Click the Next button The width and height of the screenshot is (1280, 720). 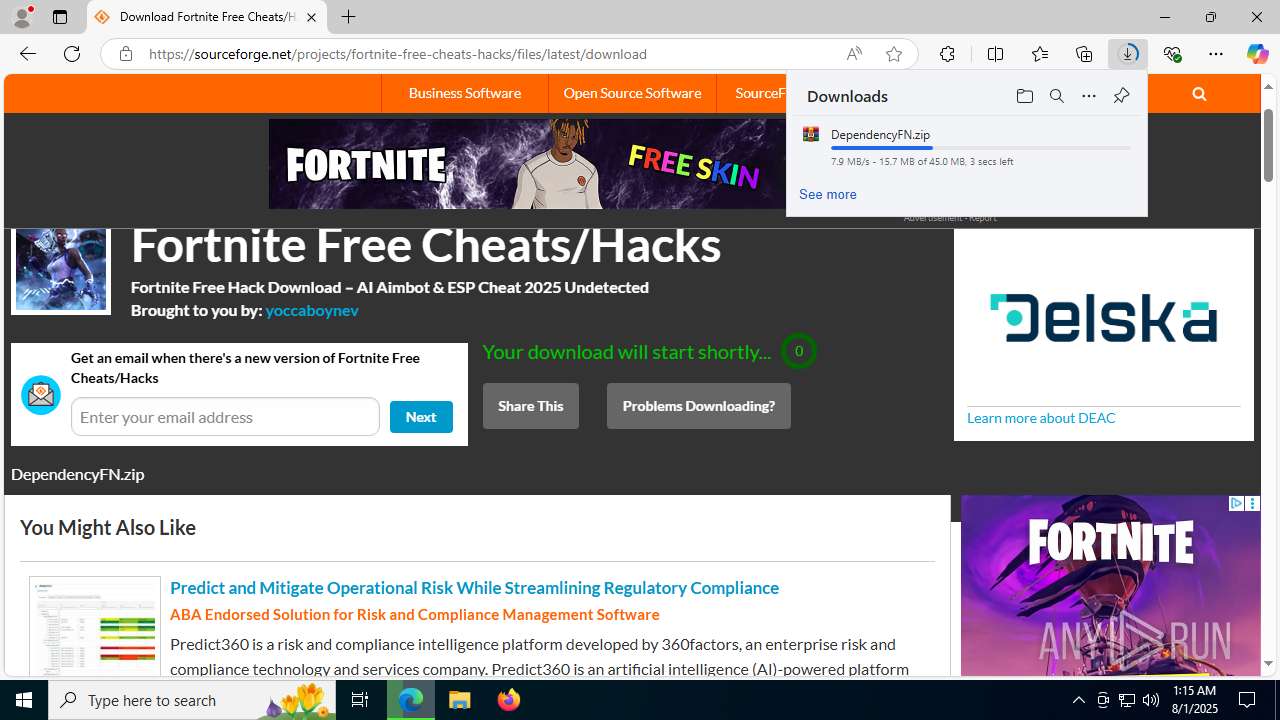click(x=421, y=417)
